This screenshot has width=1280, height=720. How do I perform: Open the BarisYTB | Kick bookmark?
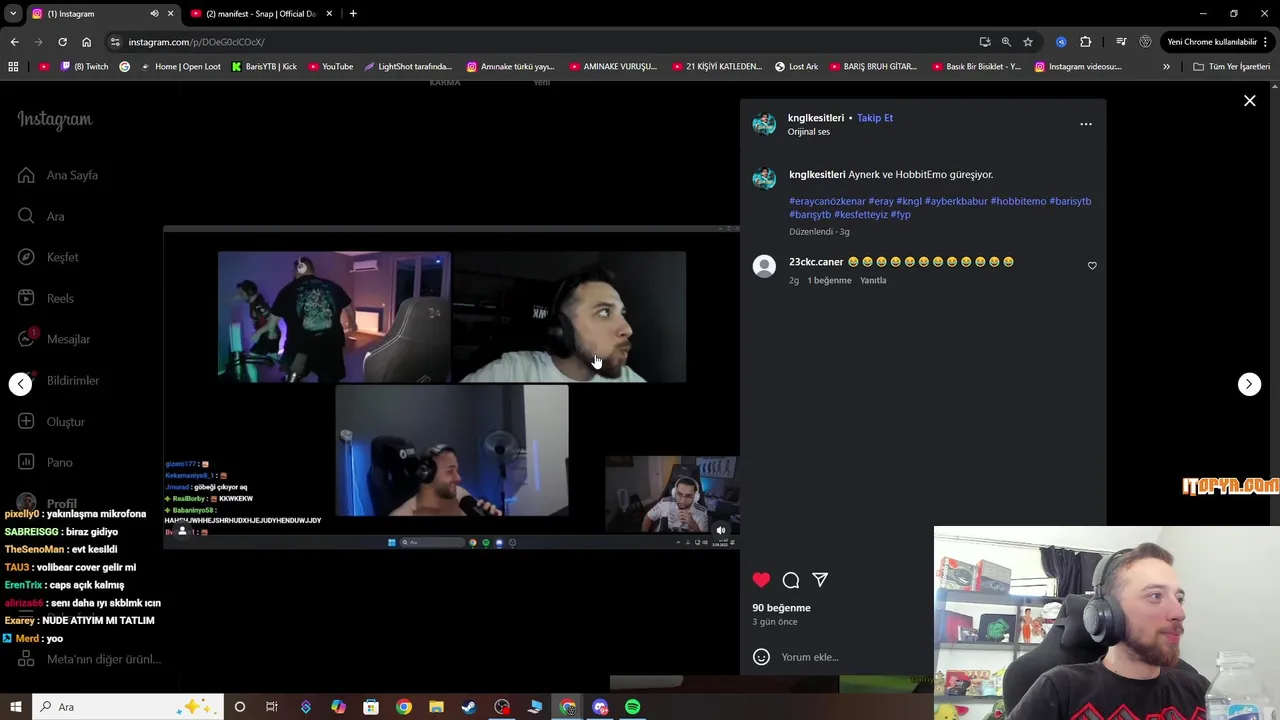264,67
